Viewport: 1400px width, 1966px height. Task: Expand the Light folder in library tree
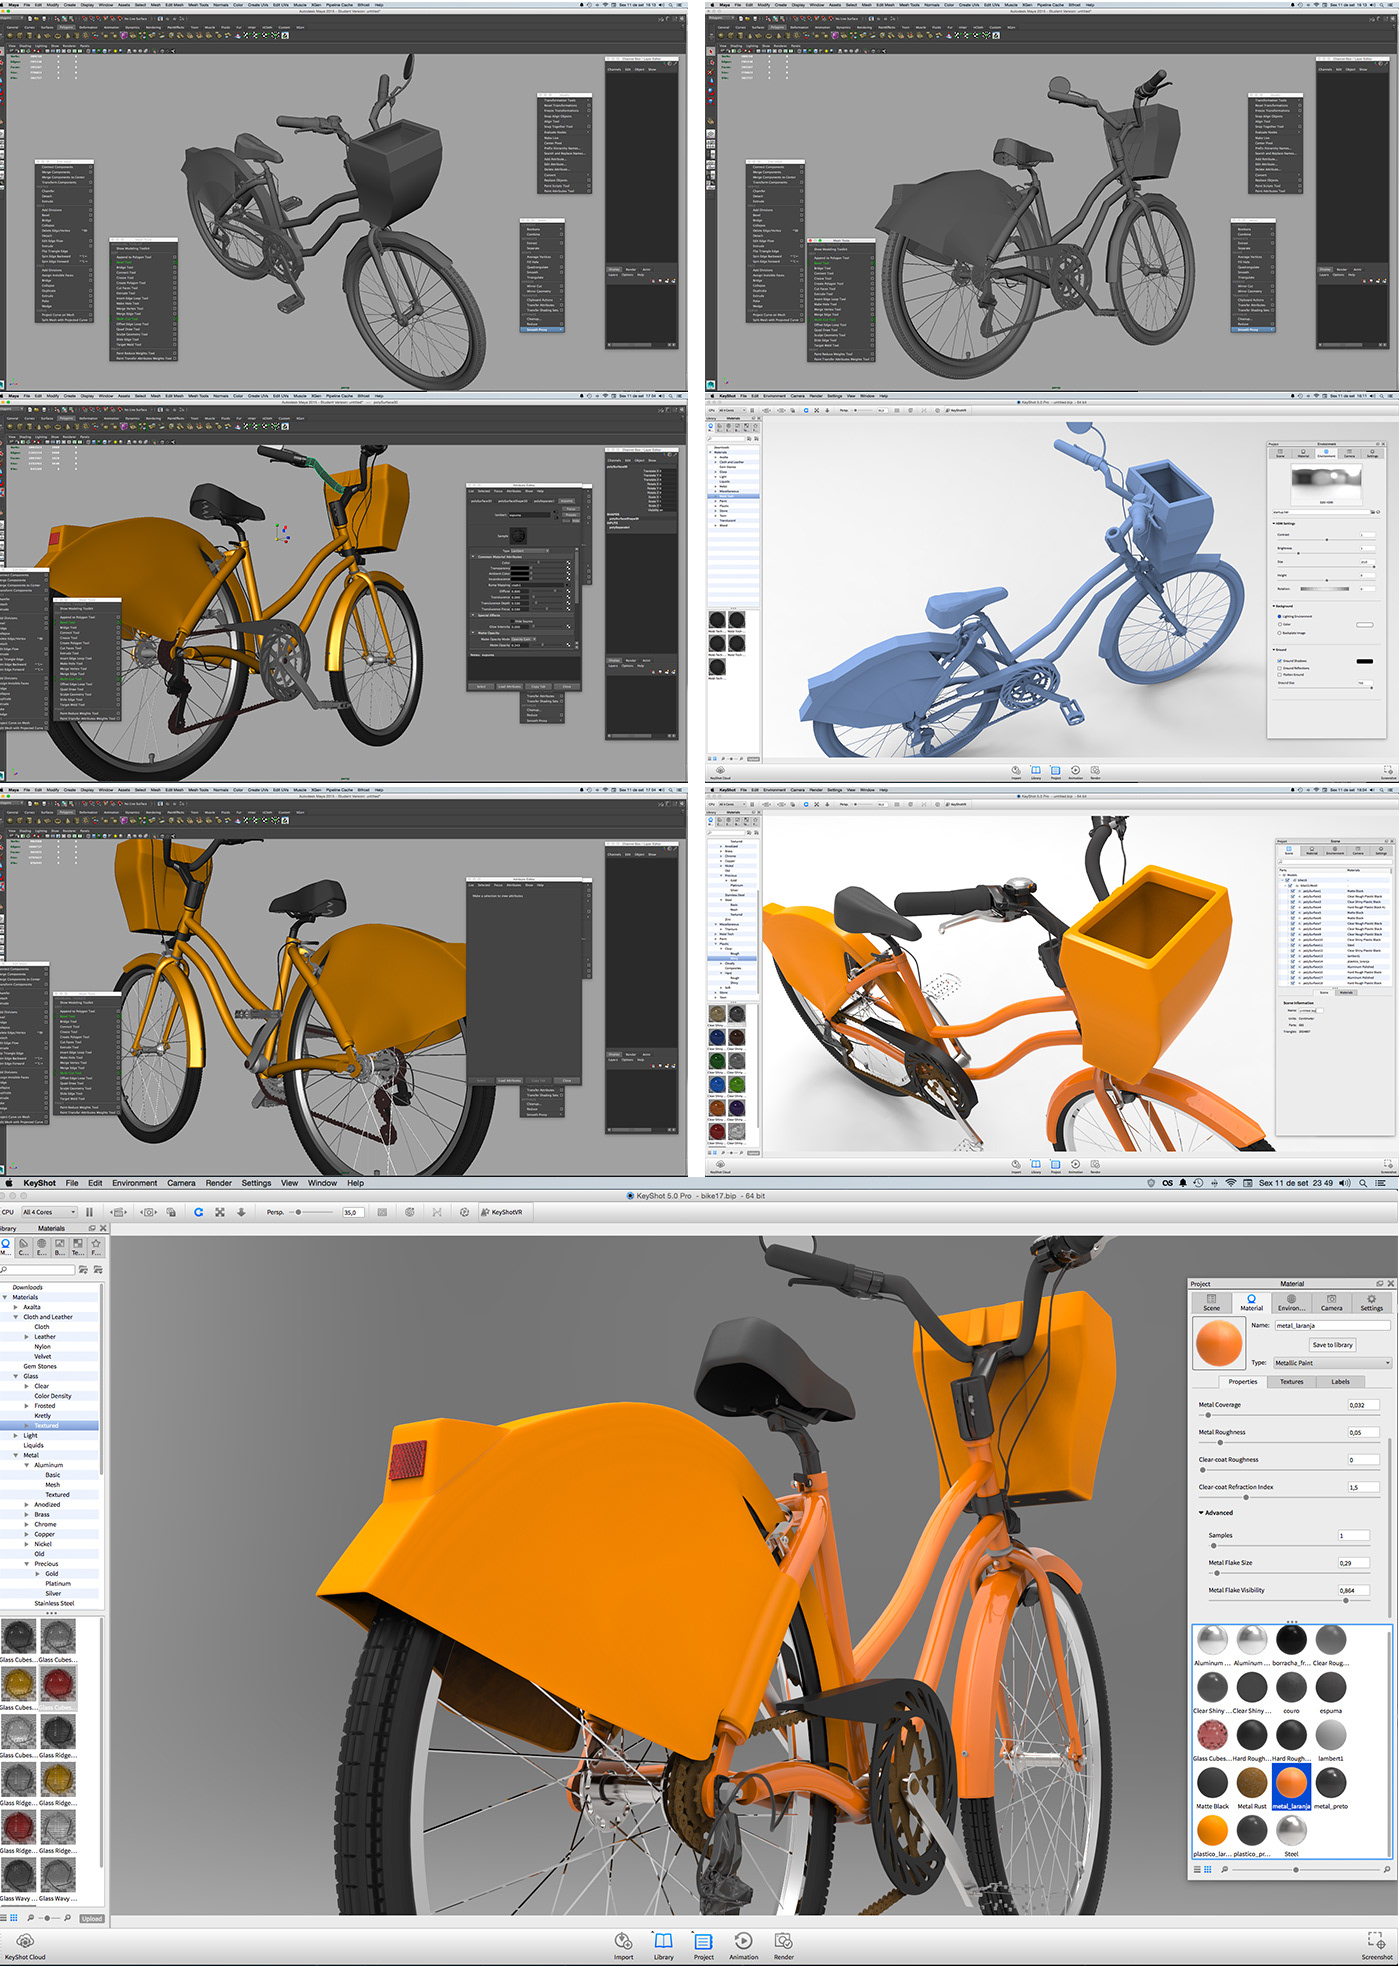coord(15,1435)
